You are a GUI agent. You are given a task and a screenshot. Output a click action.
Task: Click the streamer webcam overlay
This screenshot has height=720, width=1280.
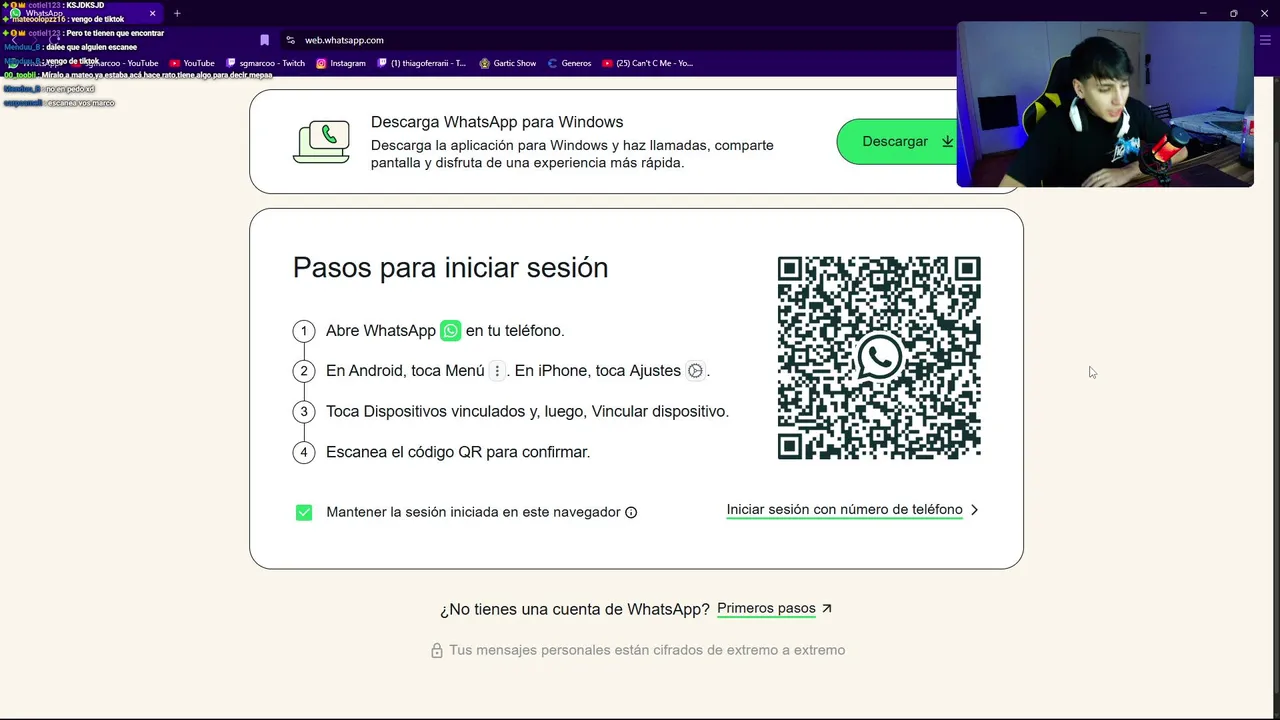1105,104
